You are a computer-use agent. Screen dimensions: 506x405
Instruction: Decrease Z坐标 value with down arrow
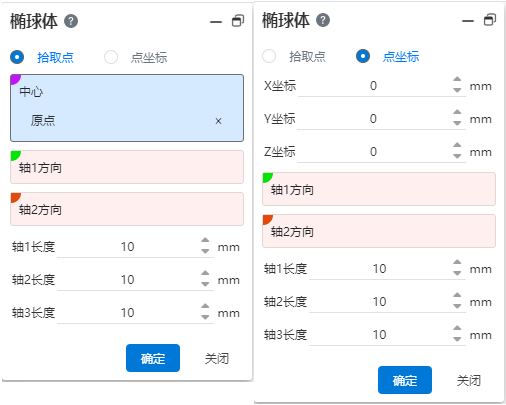(457, 156)
